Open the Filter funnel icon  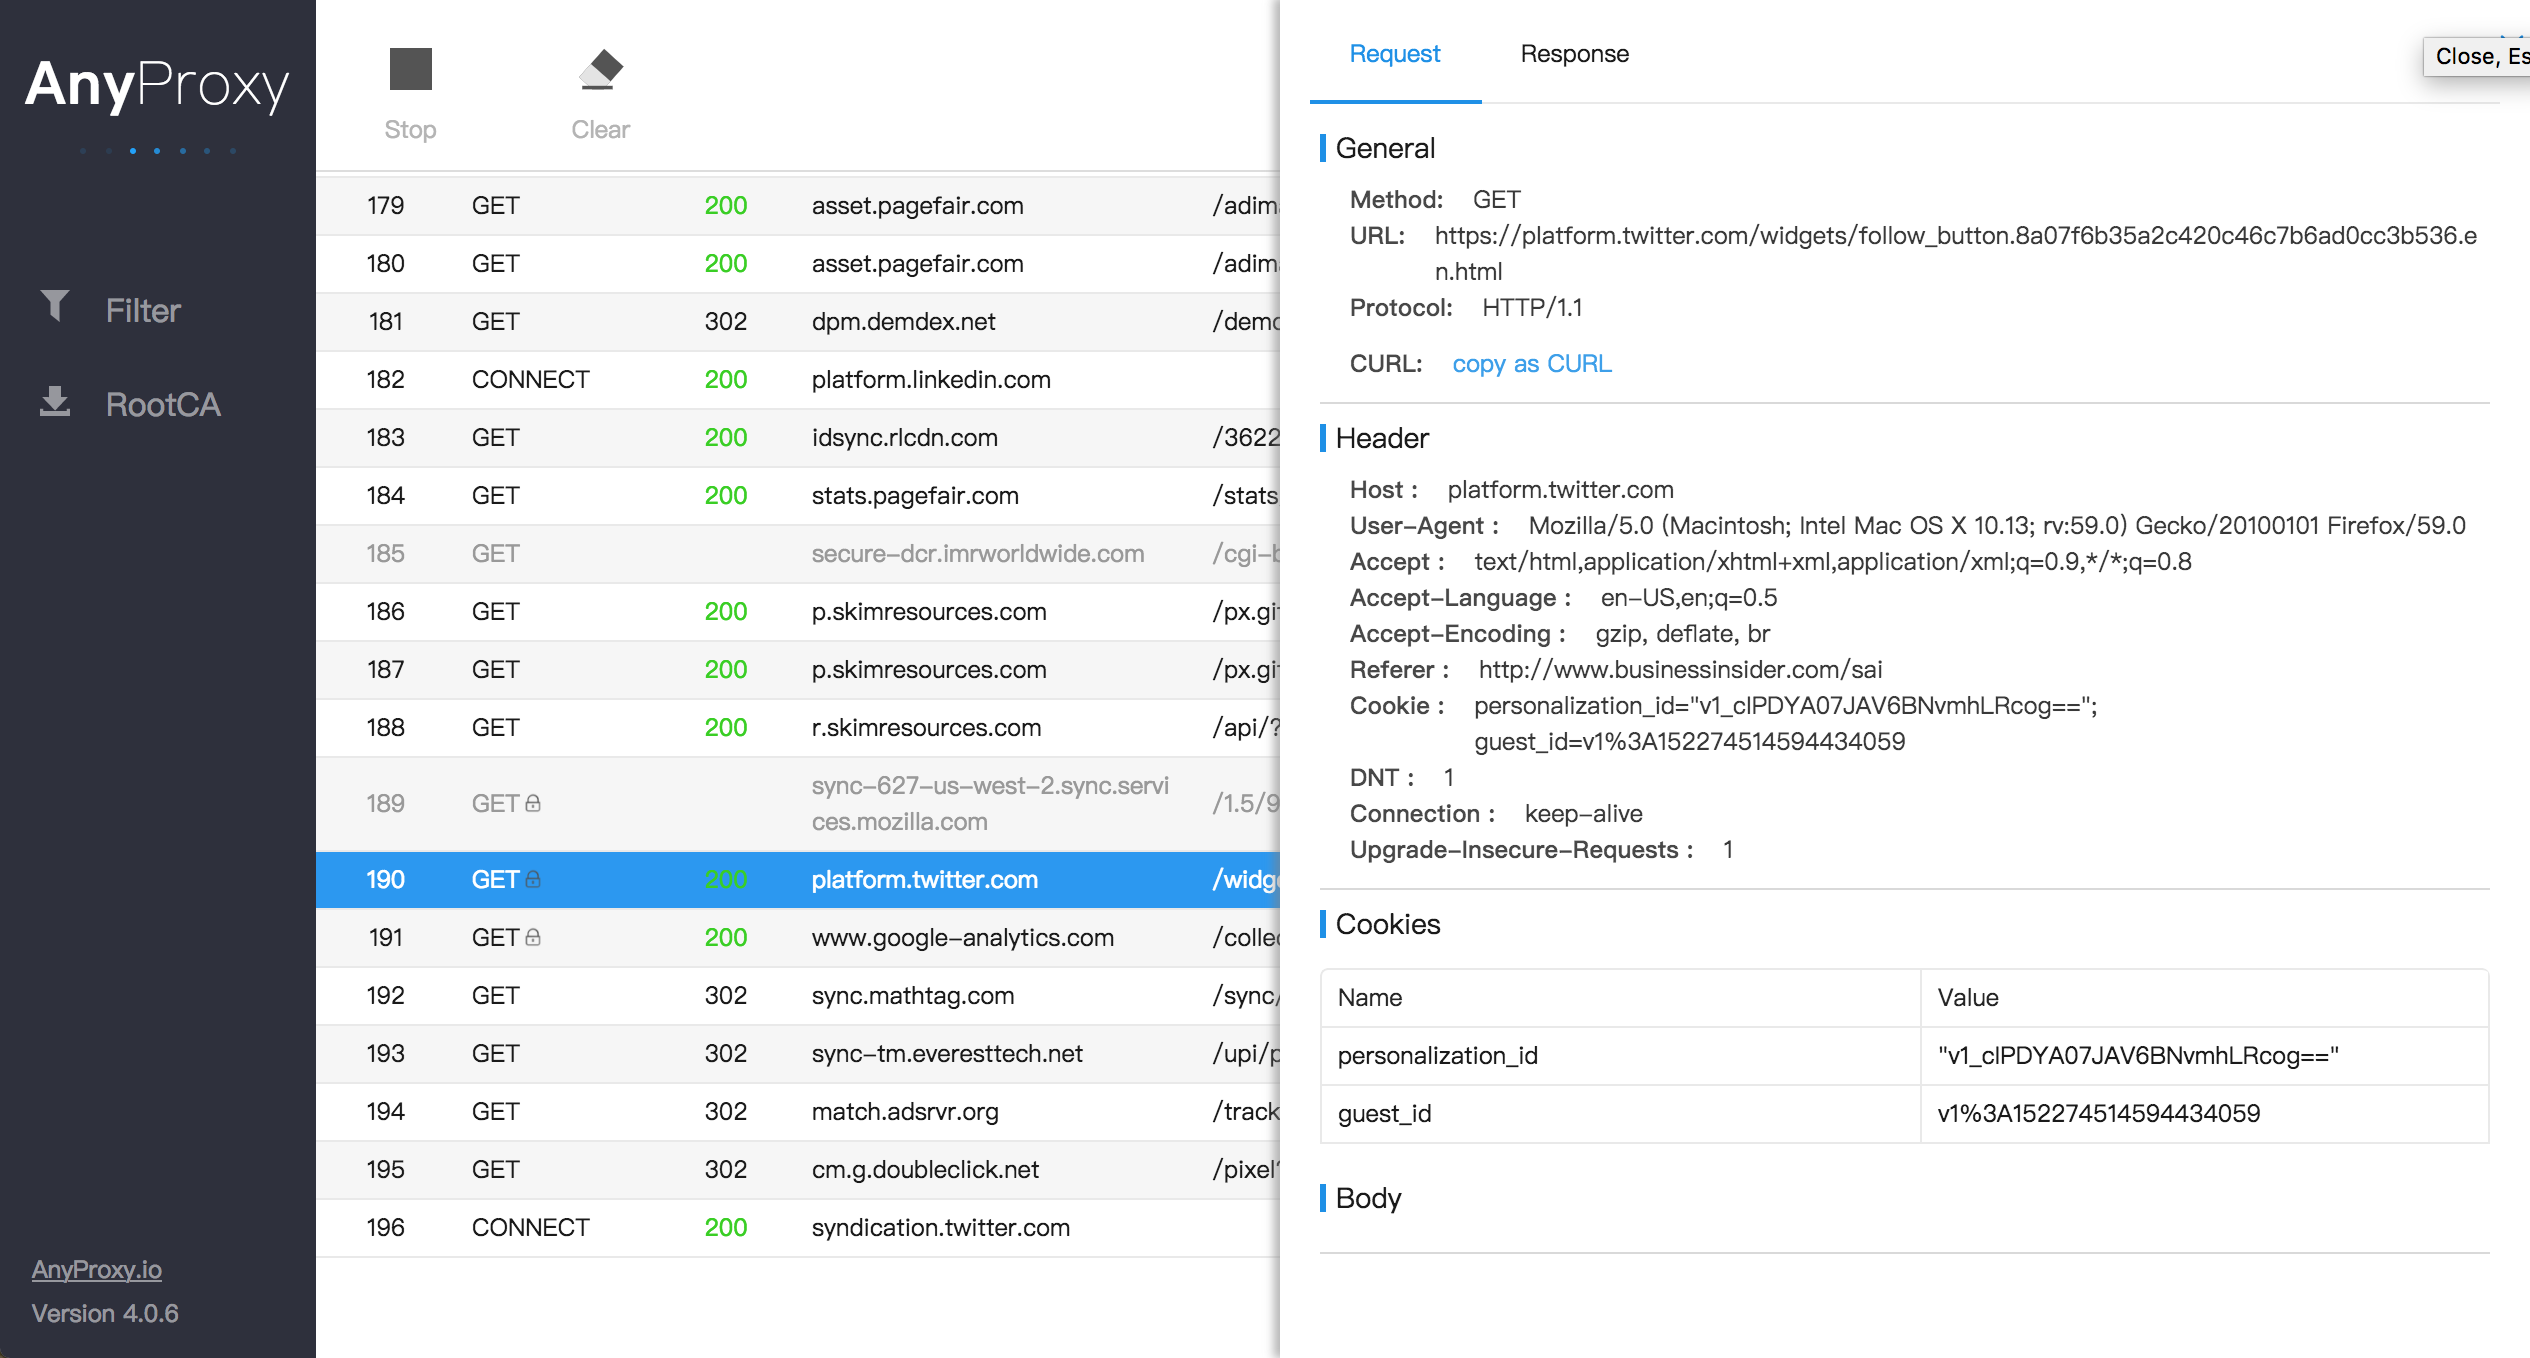55,305
